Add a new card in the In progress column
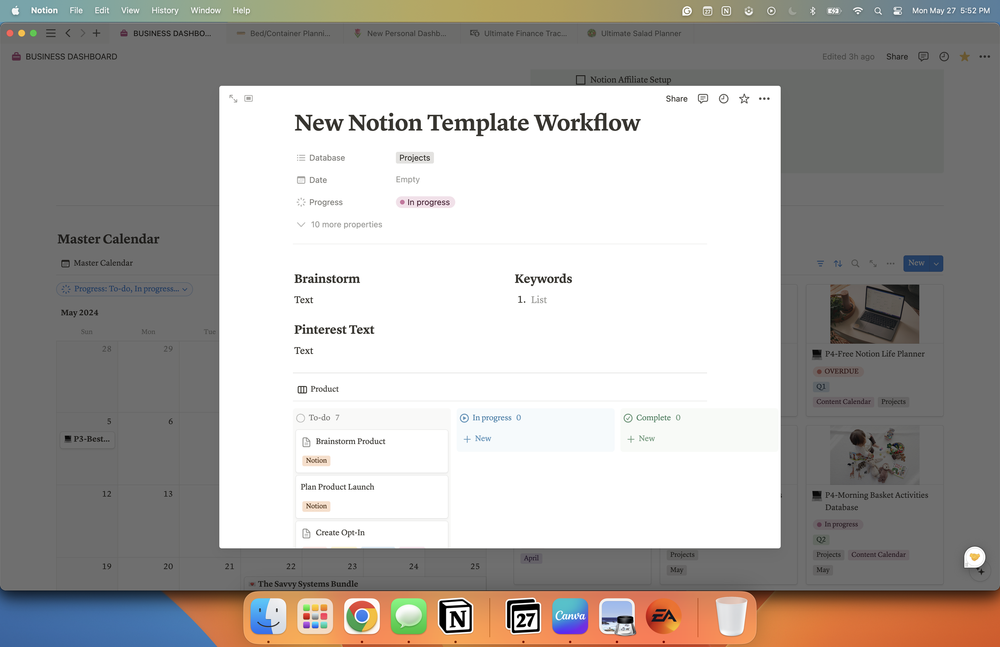The image size is (1000, 647). click(x=478, y=438)
